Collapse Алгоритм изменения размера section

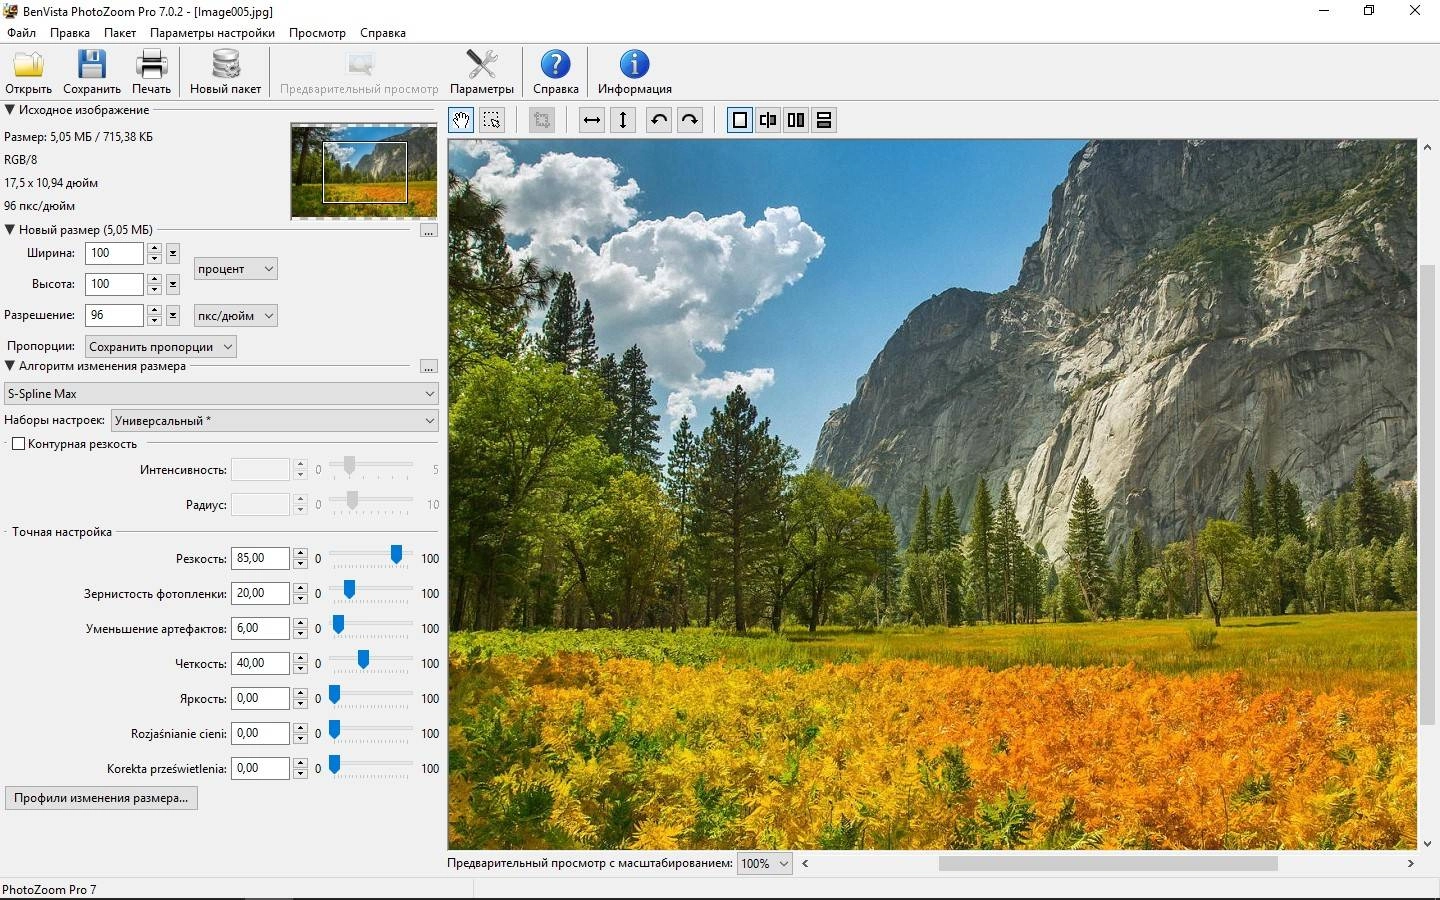[10, 366]
